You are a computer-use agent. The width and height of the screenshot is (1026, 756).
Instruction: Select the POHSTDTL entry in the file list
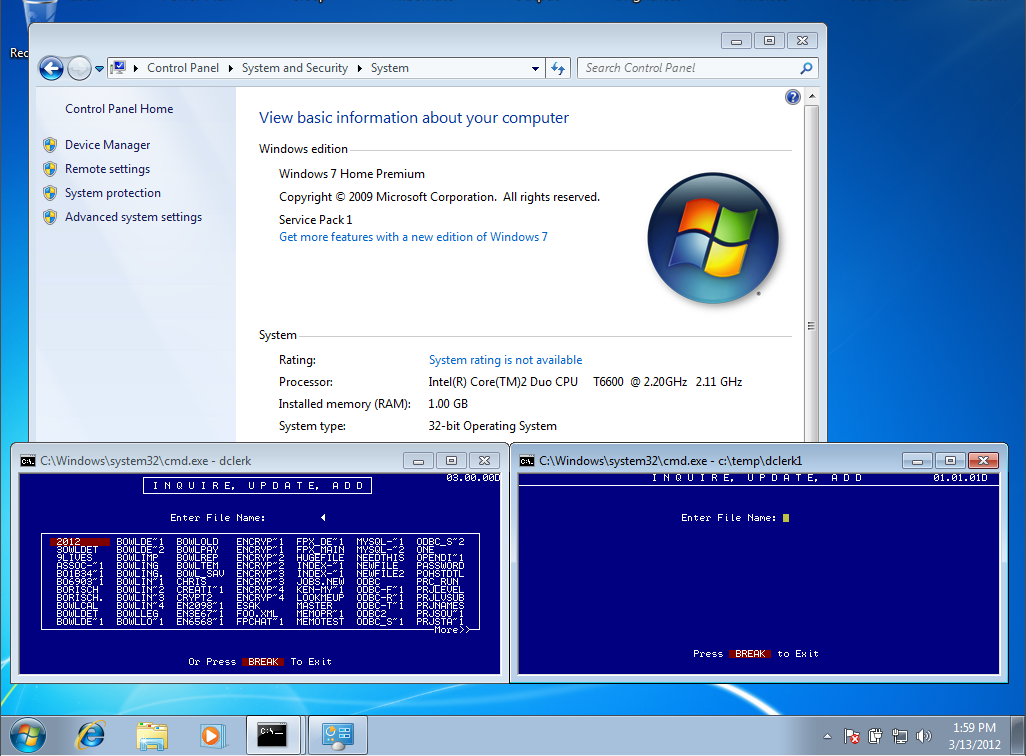tap(440, 573)
